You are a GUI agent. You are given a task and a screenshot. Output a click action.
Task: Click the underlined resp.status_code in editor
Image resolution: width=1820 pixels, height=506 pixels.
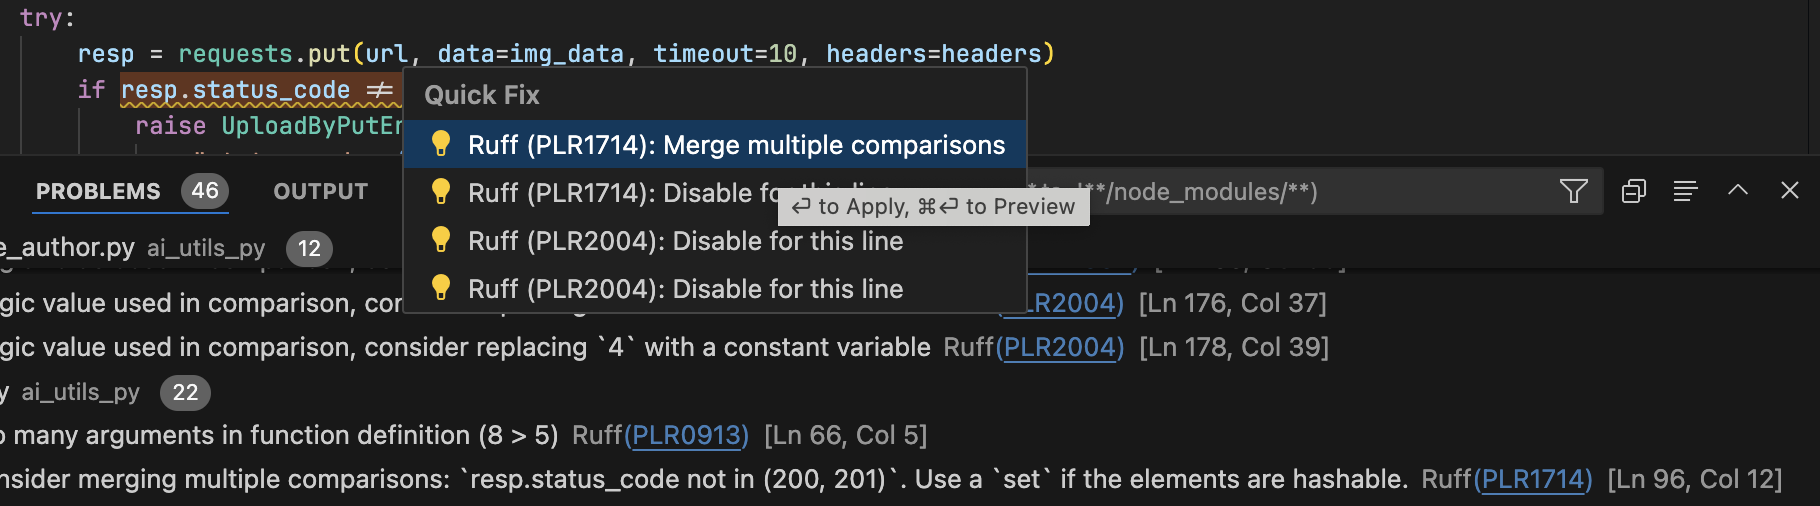(x=235, y=90)
